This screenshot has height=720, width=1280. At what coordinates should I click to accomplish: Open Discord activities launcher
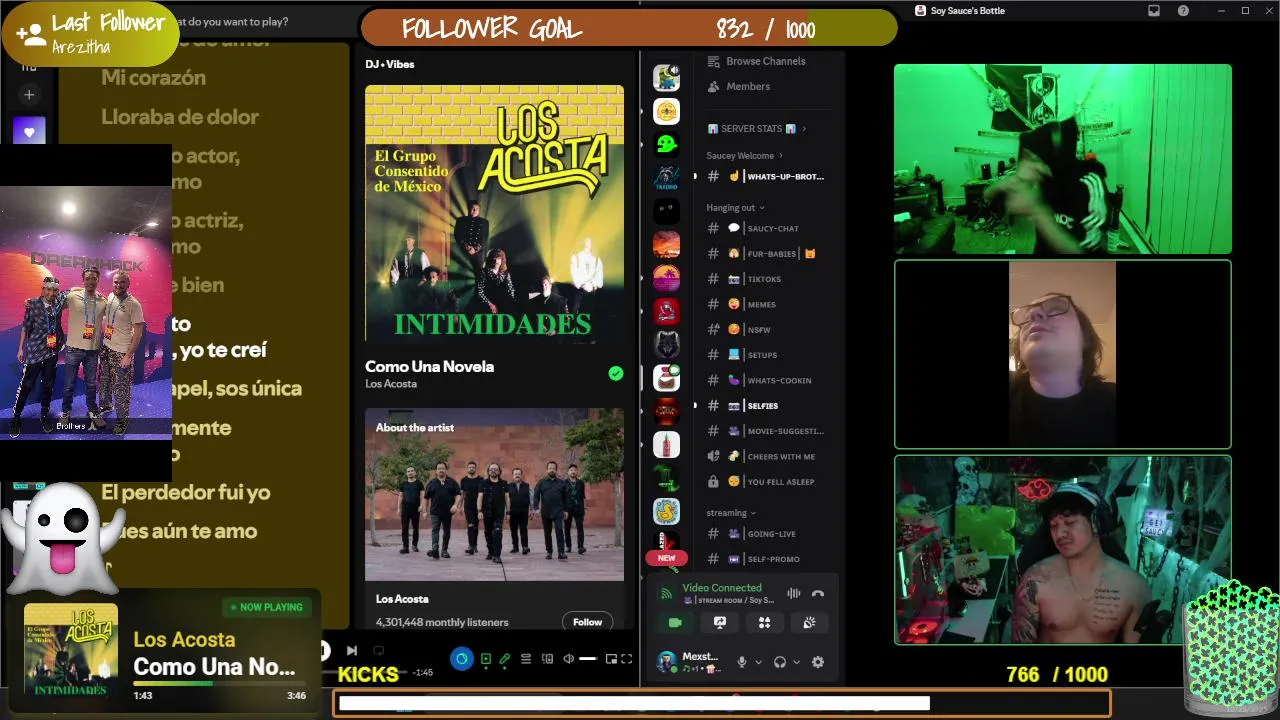[764, 622]
